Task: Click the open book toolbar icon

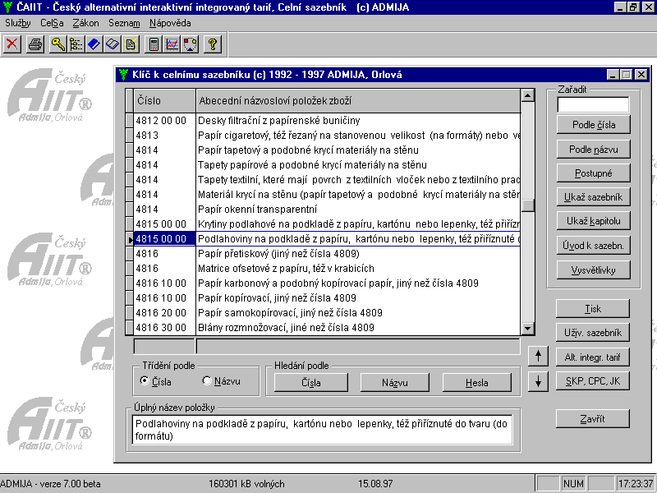Action: (x=112, y=44)
